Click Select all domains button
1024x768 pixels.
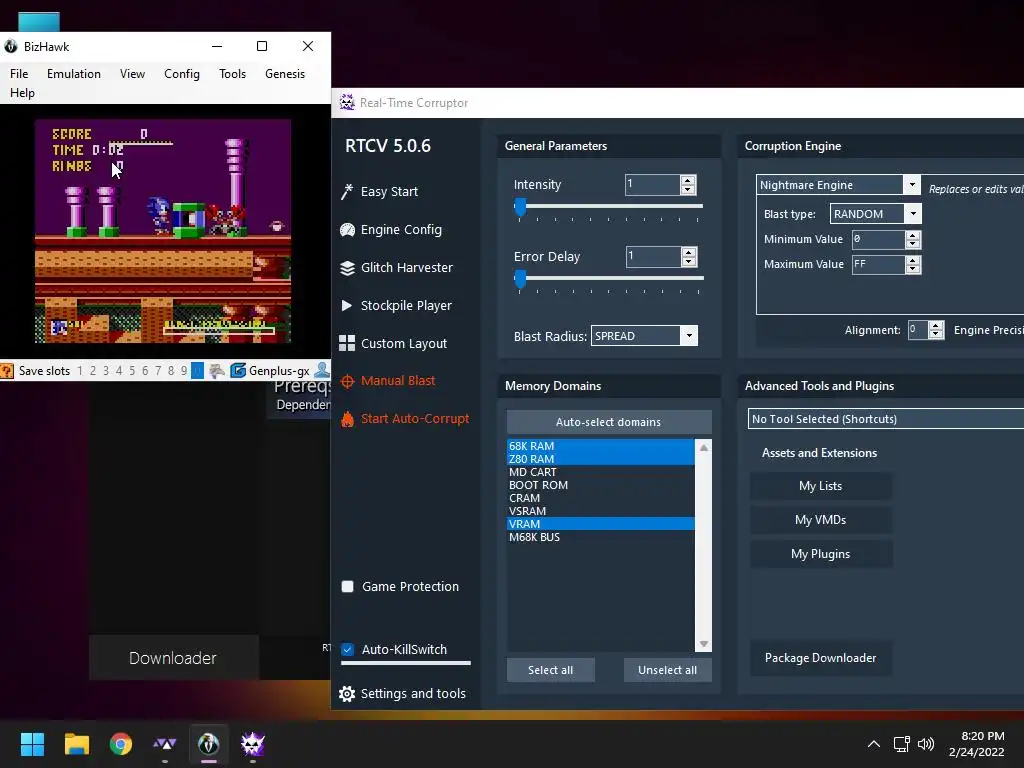tap(551, 670)
